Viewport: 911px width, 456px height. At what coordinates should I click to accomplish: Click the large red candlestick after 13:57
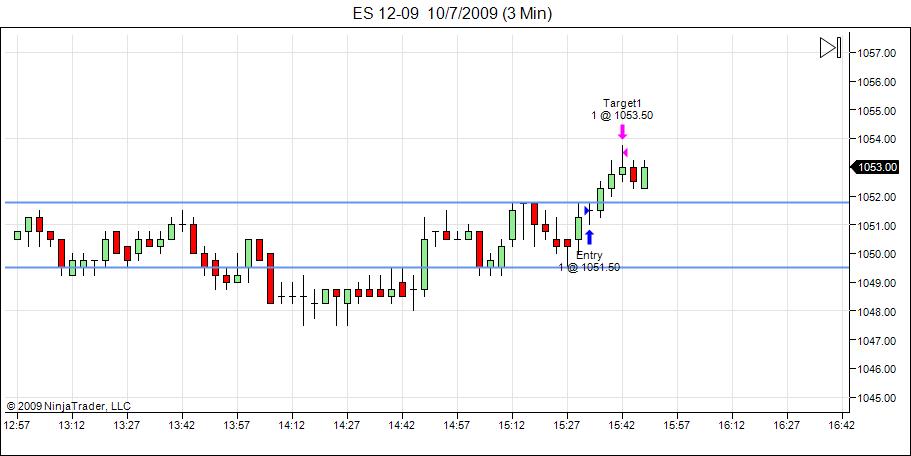270,278
